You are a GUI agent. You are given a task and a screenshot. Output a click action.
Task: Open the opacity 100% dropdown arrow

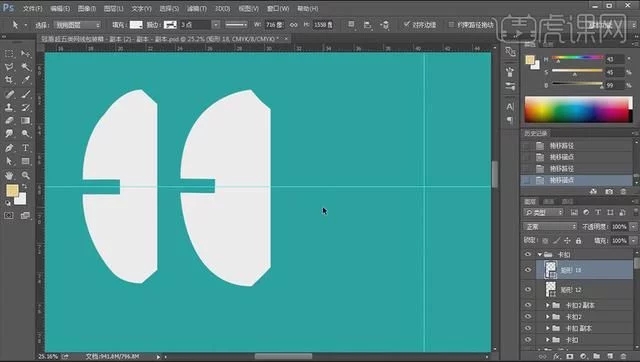click(633, 227)
